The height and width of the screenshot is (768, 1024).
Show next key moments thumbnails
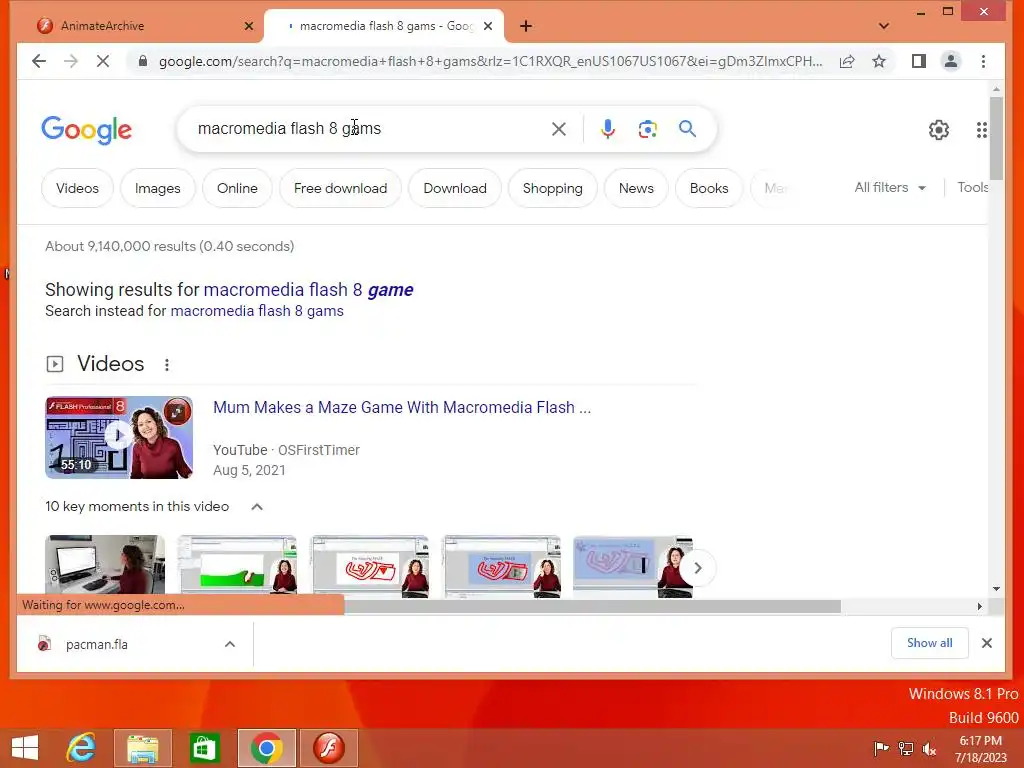[697, 568]
